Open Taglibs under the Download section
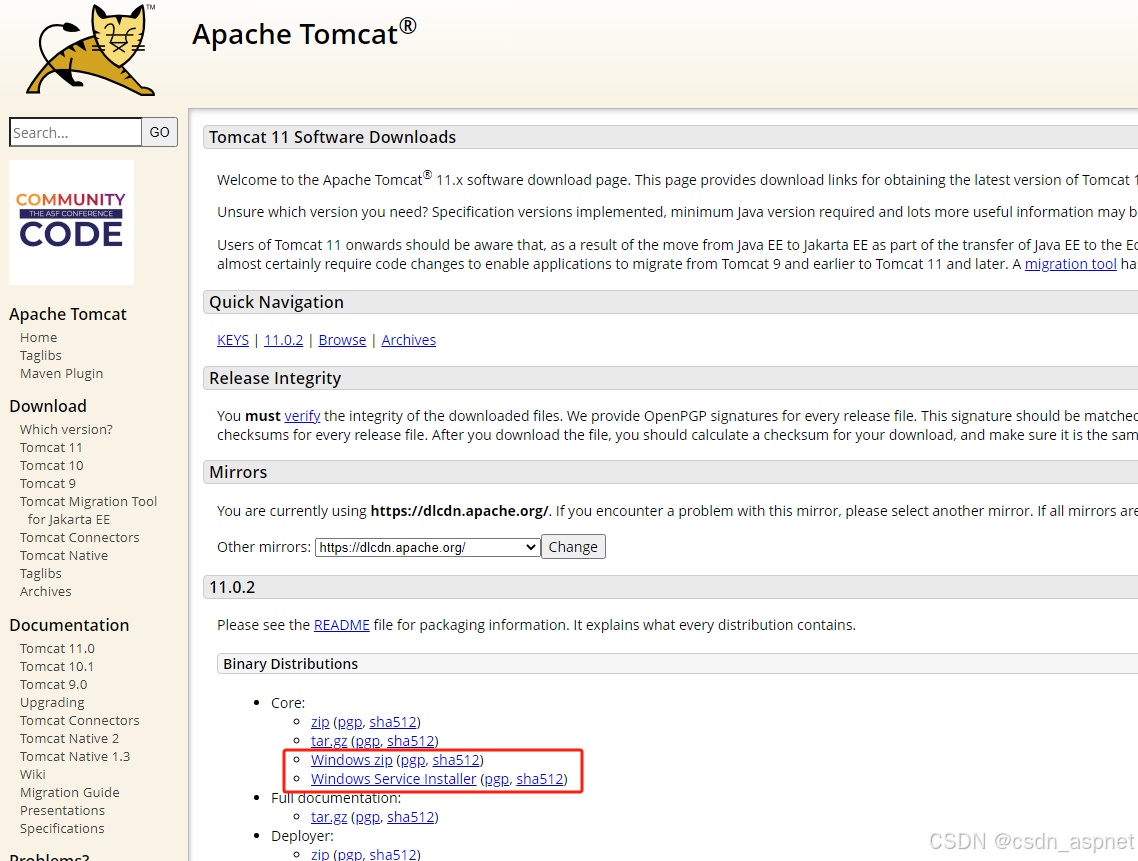The image size is (1138, 861). click(41, 574)
